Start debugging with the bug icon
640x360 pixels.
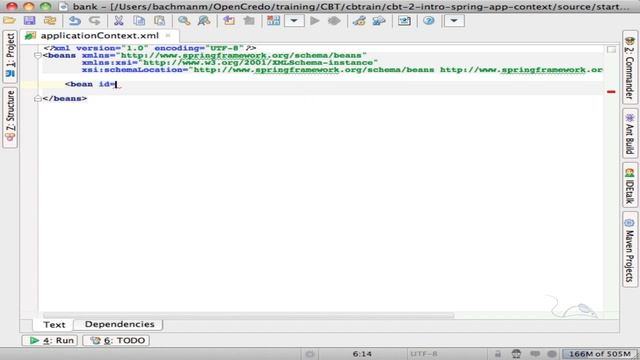334,20
